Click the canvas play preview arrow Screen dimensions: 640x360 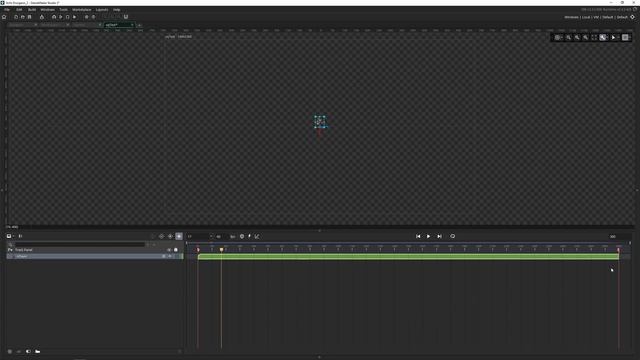point(613,37)
